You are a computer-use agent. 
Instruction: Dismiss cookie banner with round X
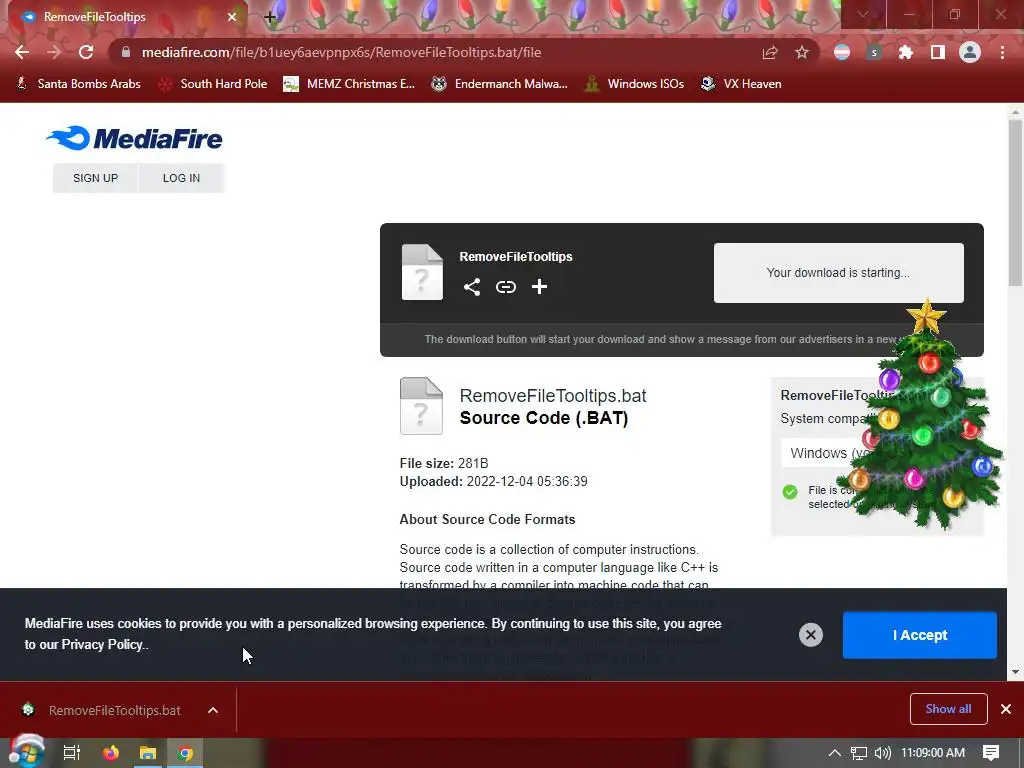pos(810,634)
